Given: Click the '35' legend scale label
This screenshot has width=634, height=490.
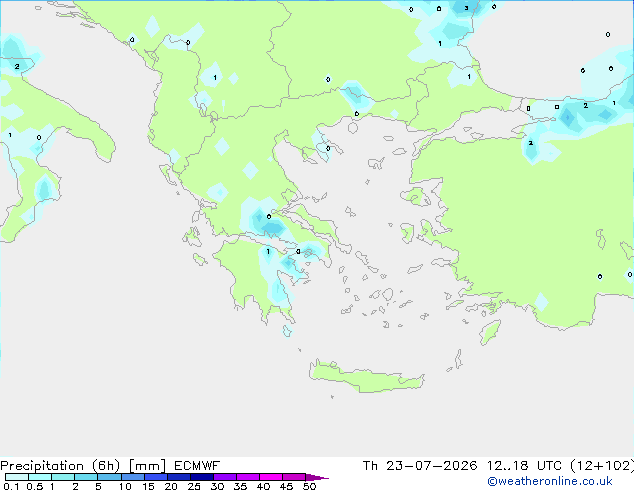Looking at the screenshot, I should coord(240,486).
